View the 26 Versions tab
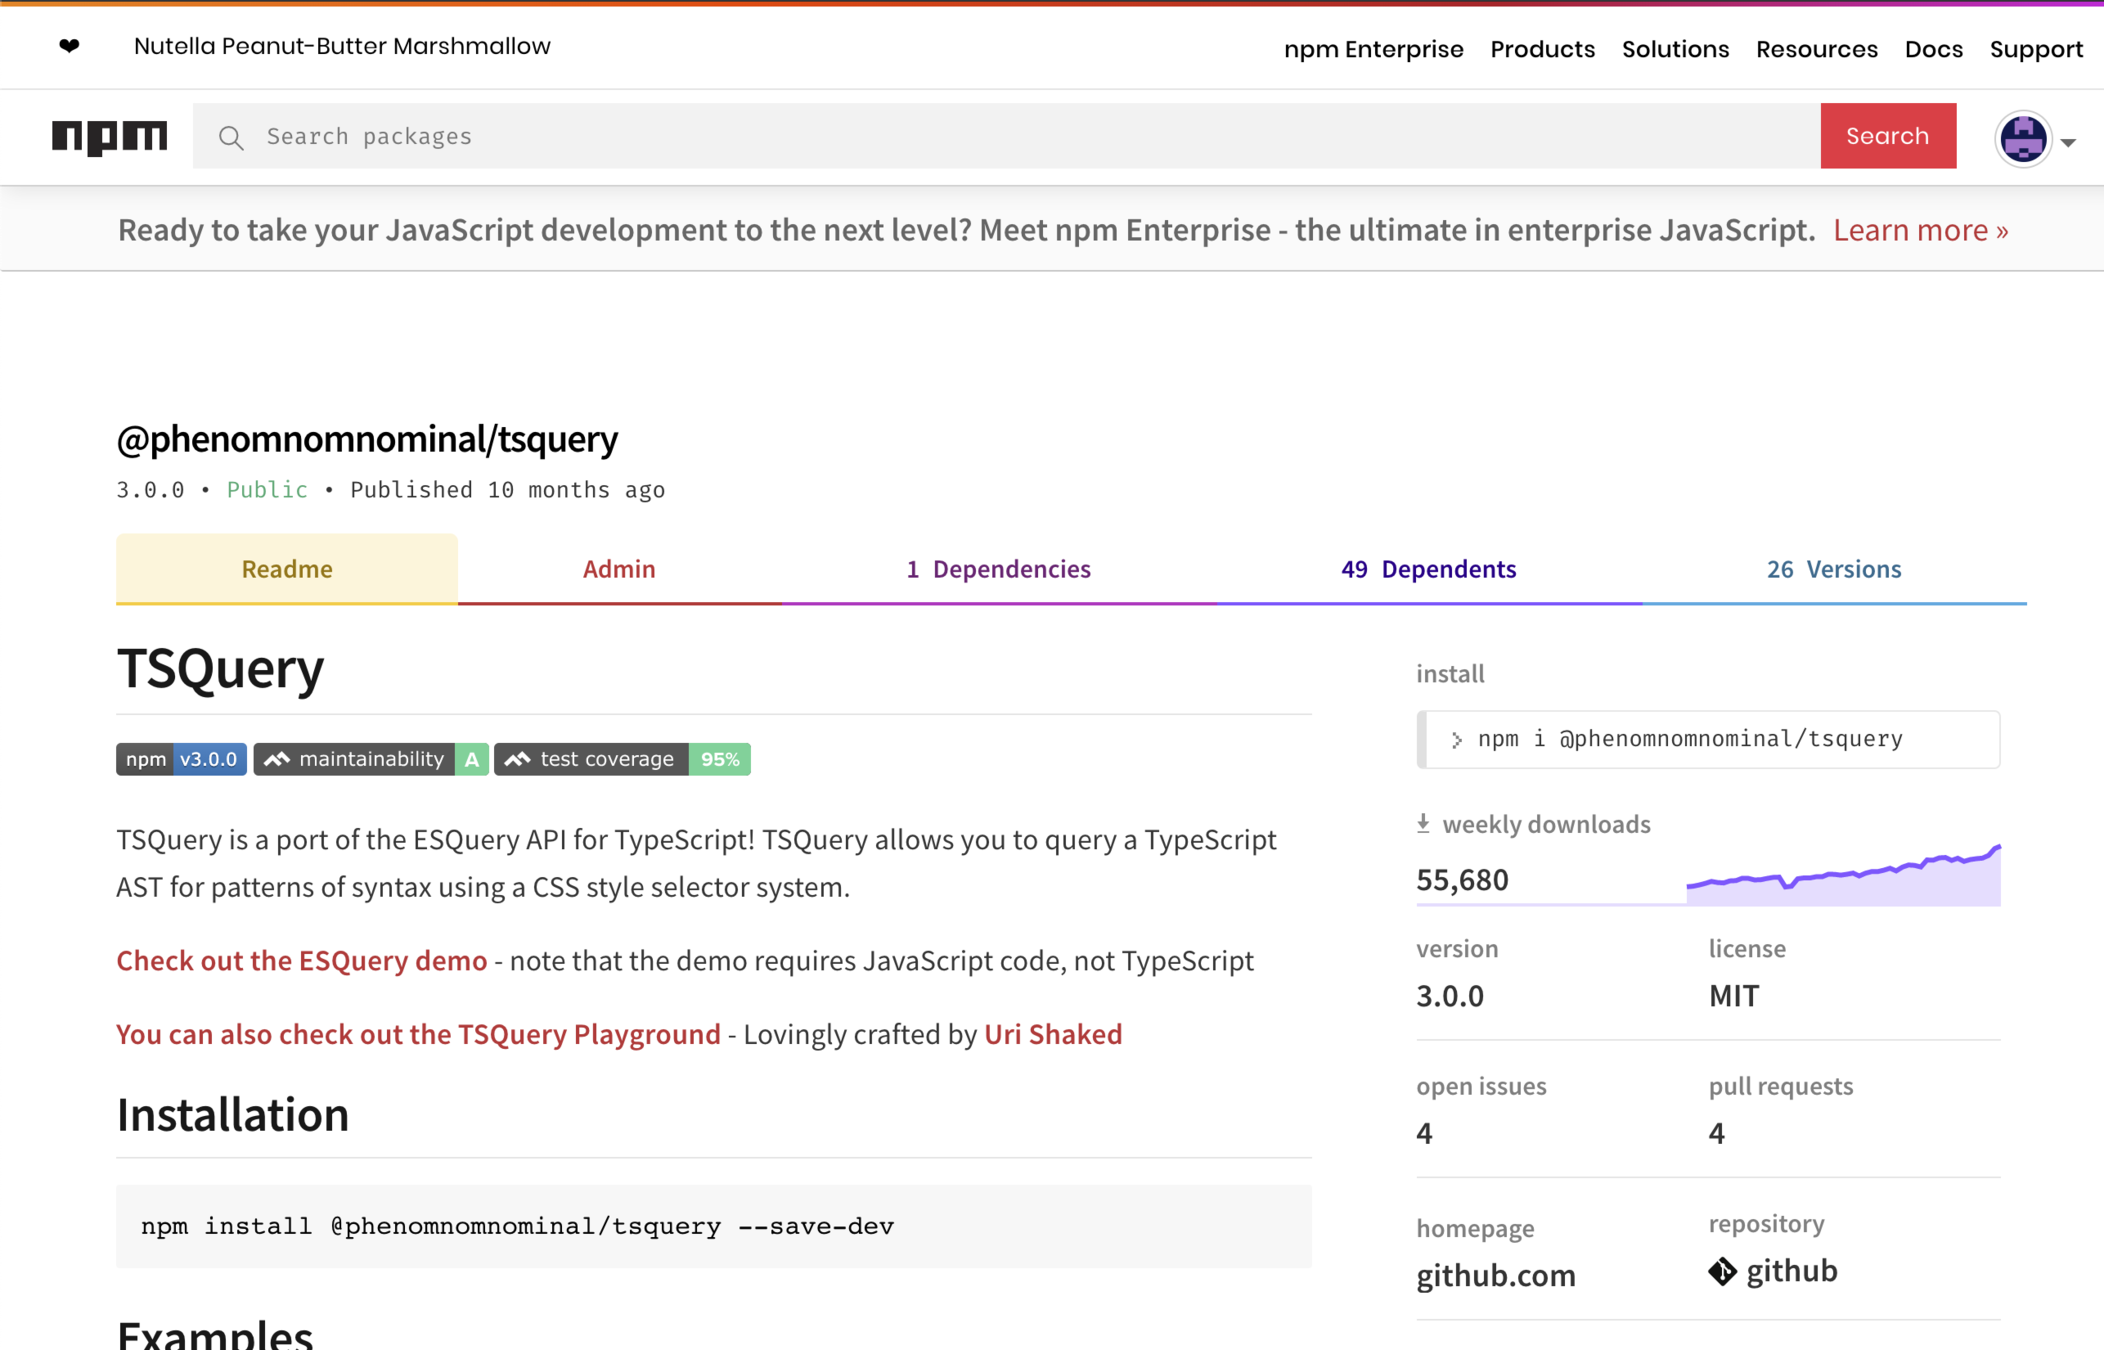Screen dimensions: 2104x1350 1833,569
